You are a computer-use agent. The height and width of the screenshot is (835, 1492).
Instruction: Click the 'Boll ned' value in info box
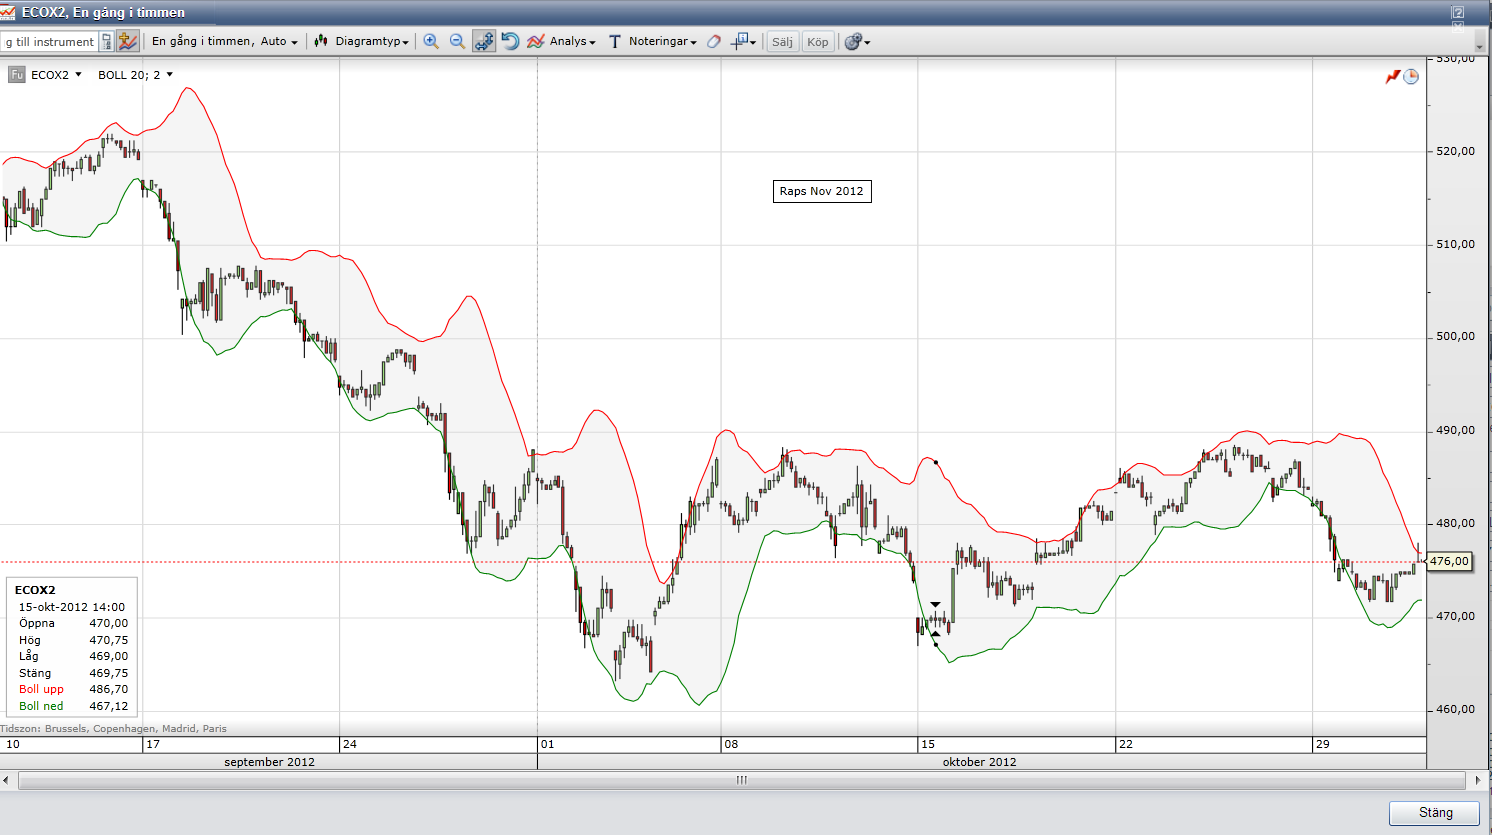pos(108,706)
